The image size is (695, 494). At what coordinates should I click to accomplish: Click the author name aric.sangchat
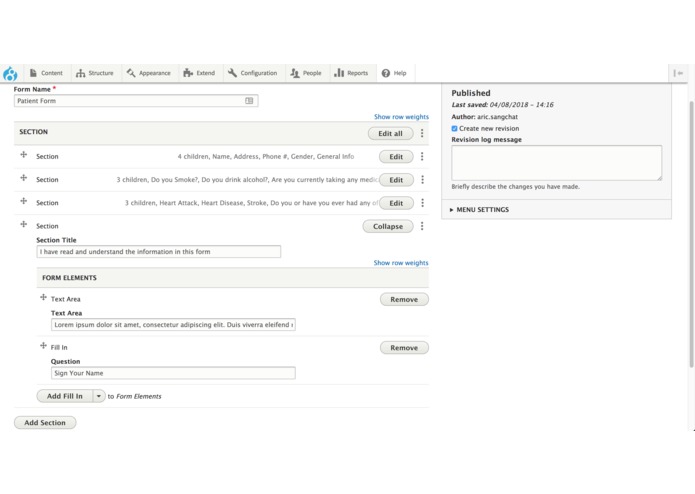[497, 117]
